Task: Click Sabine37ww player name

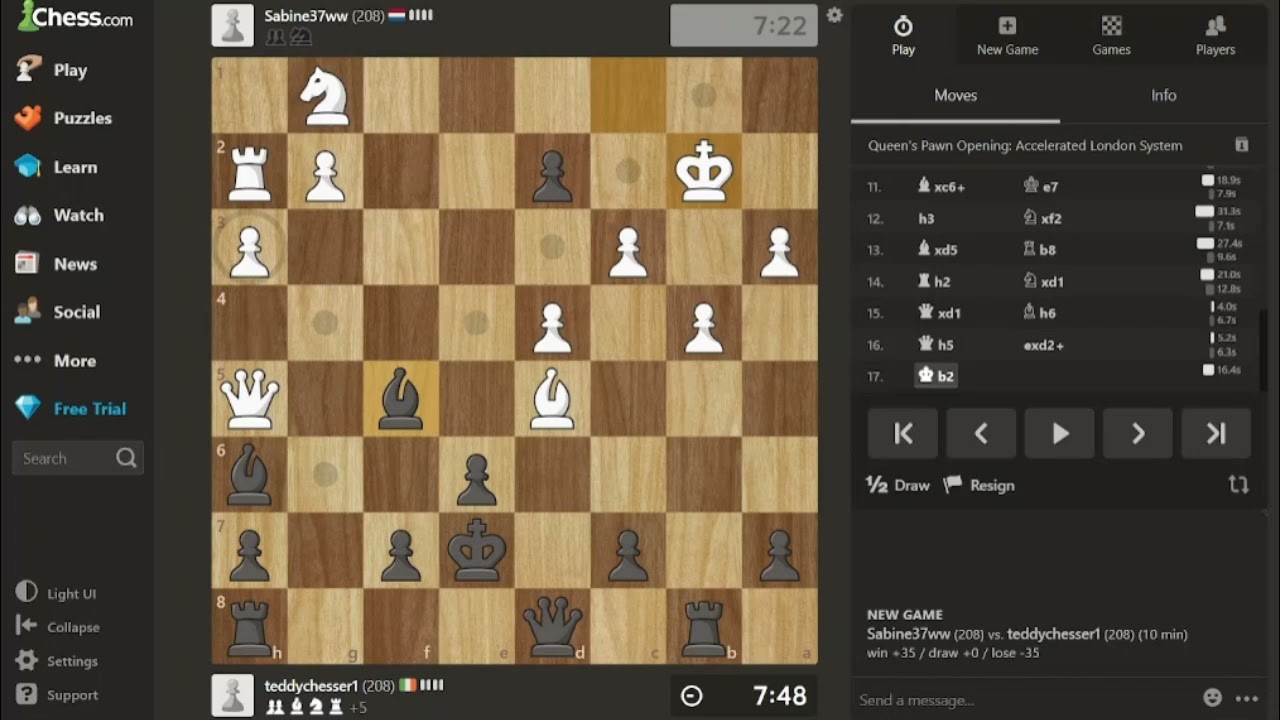Action: coord(307,16)
